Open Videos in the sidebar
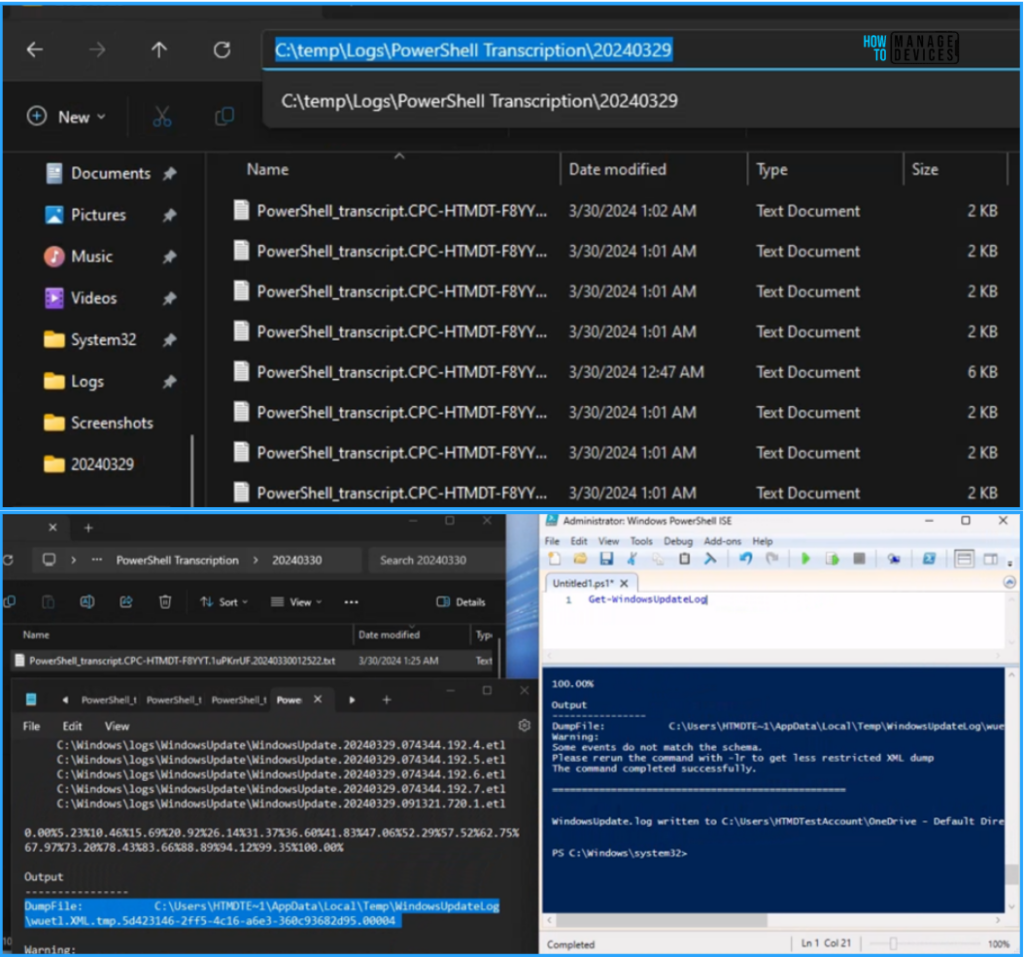 [x=93, y=299]
